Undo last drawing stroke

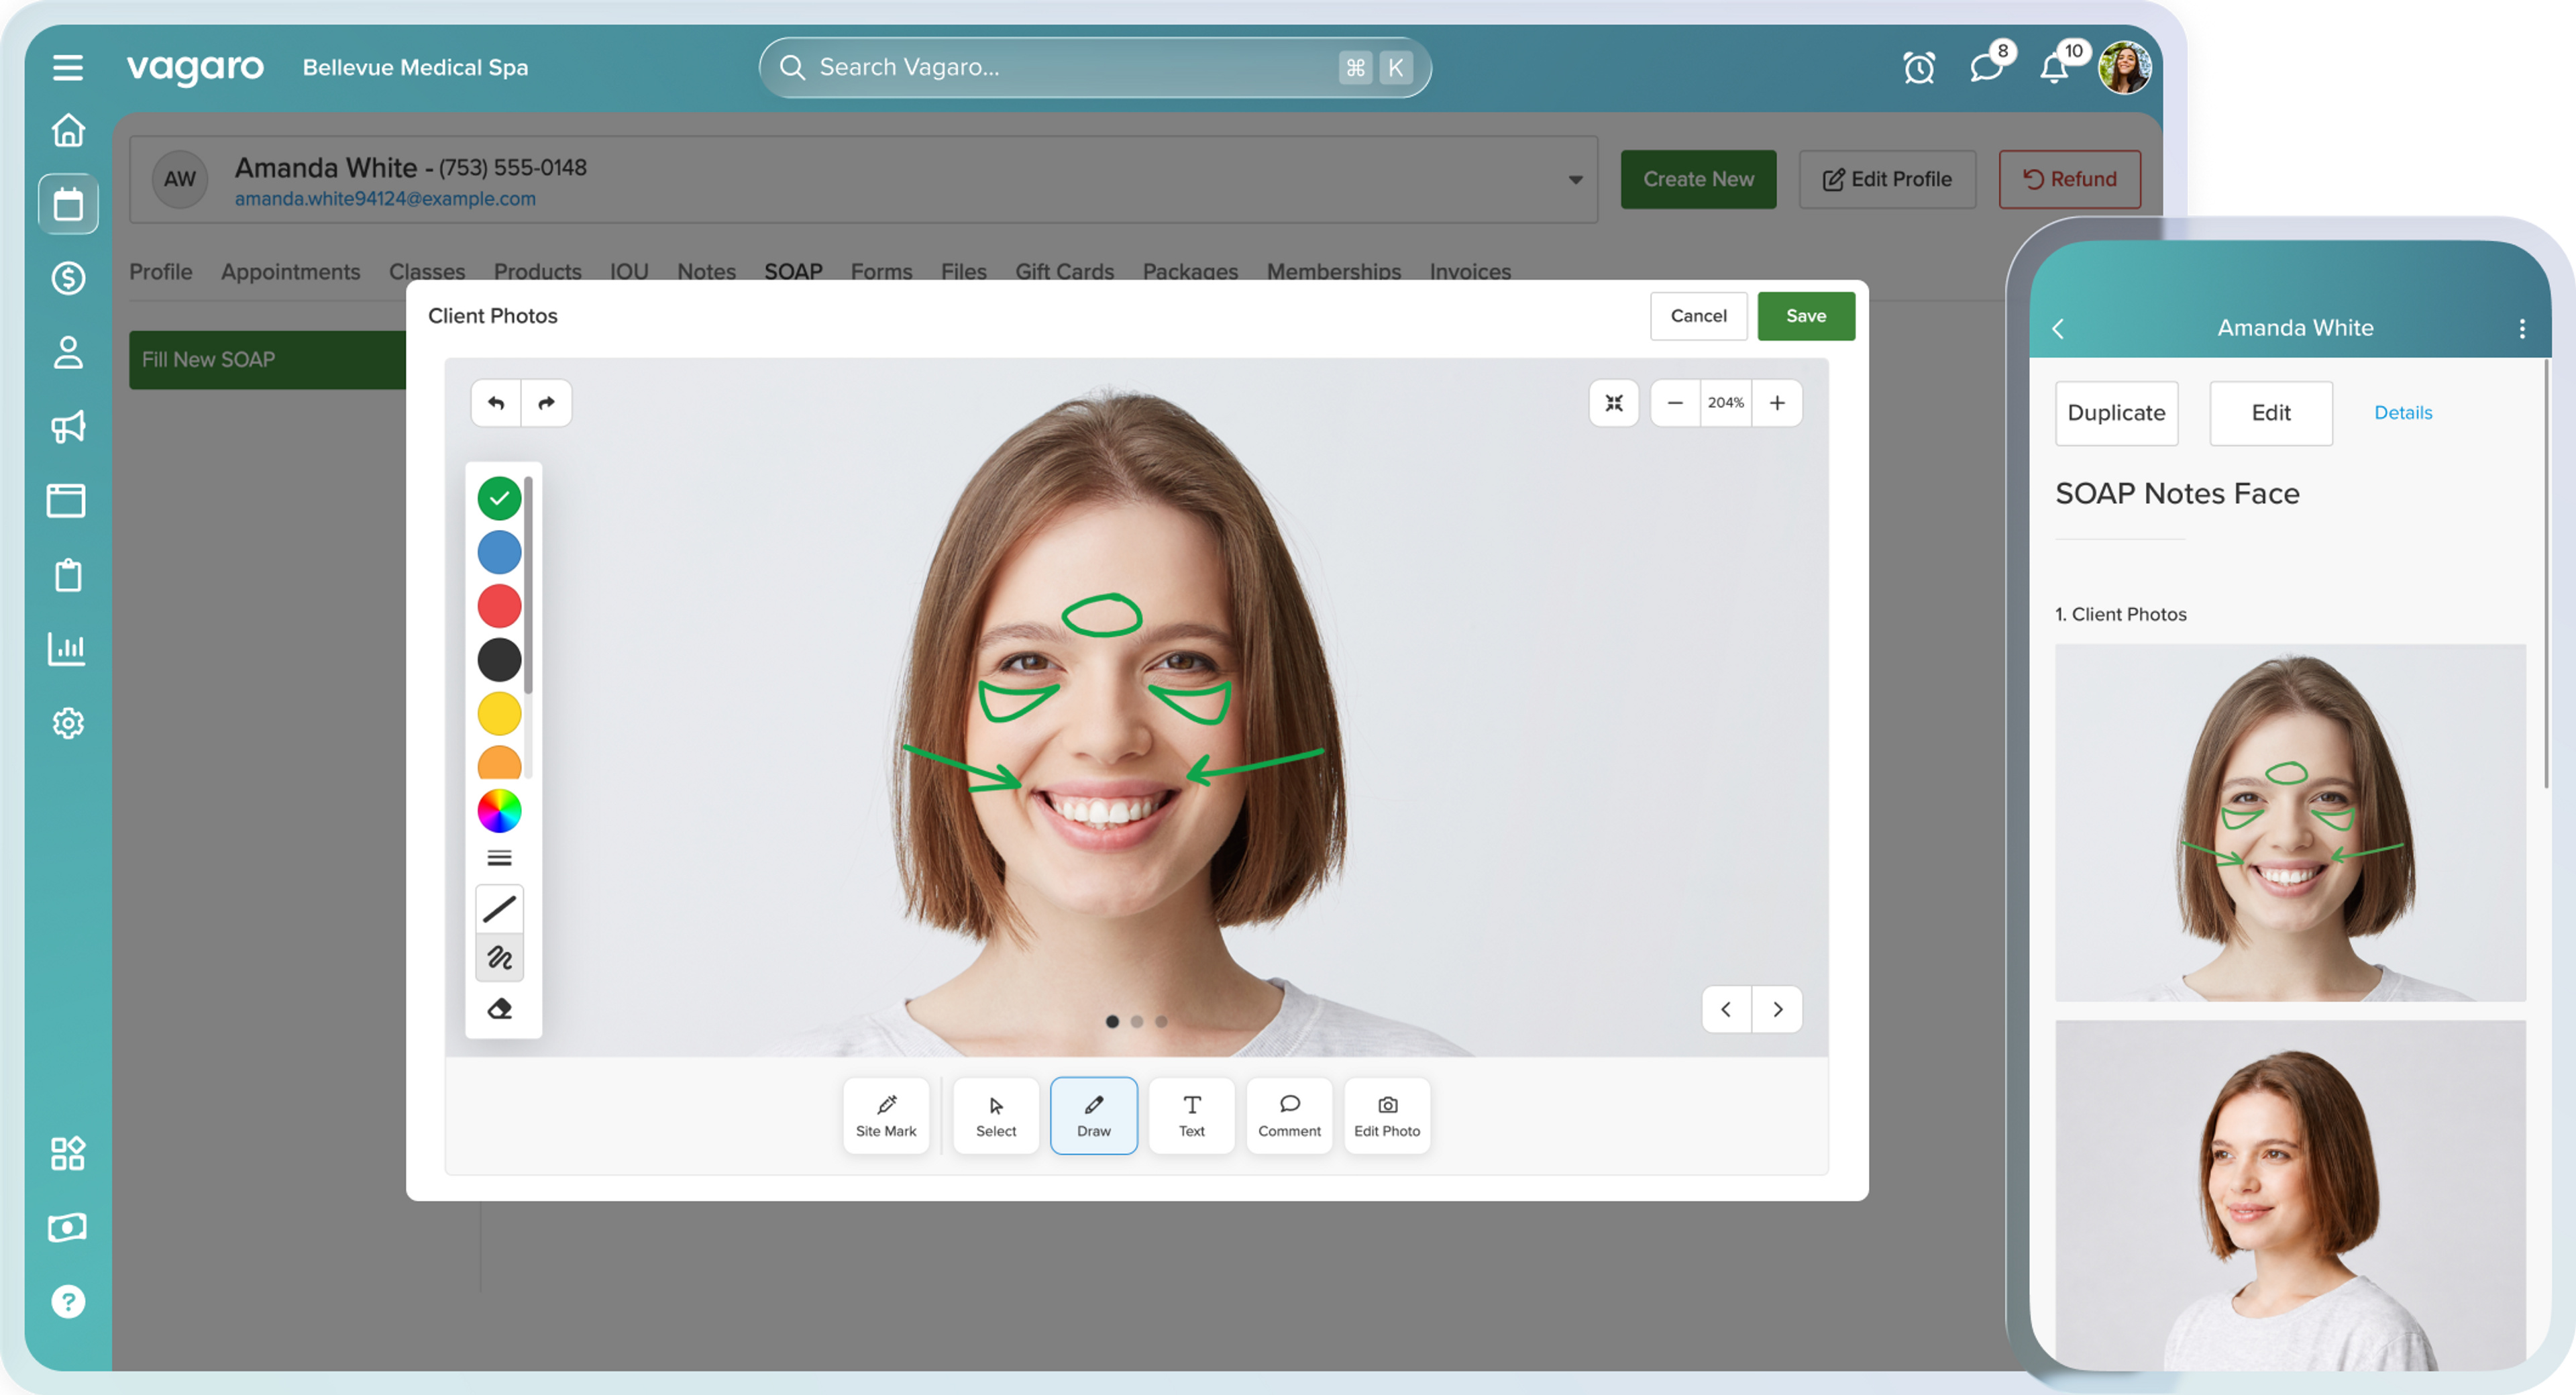(496, 403)
